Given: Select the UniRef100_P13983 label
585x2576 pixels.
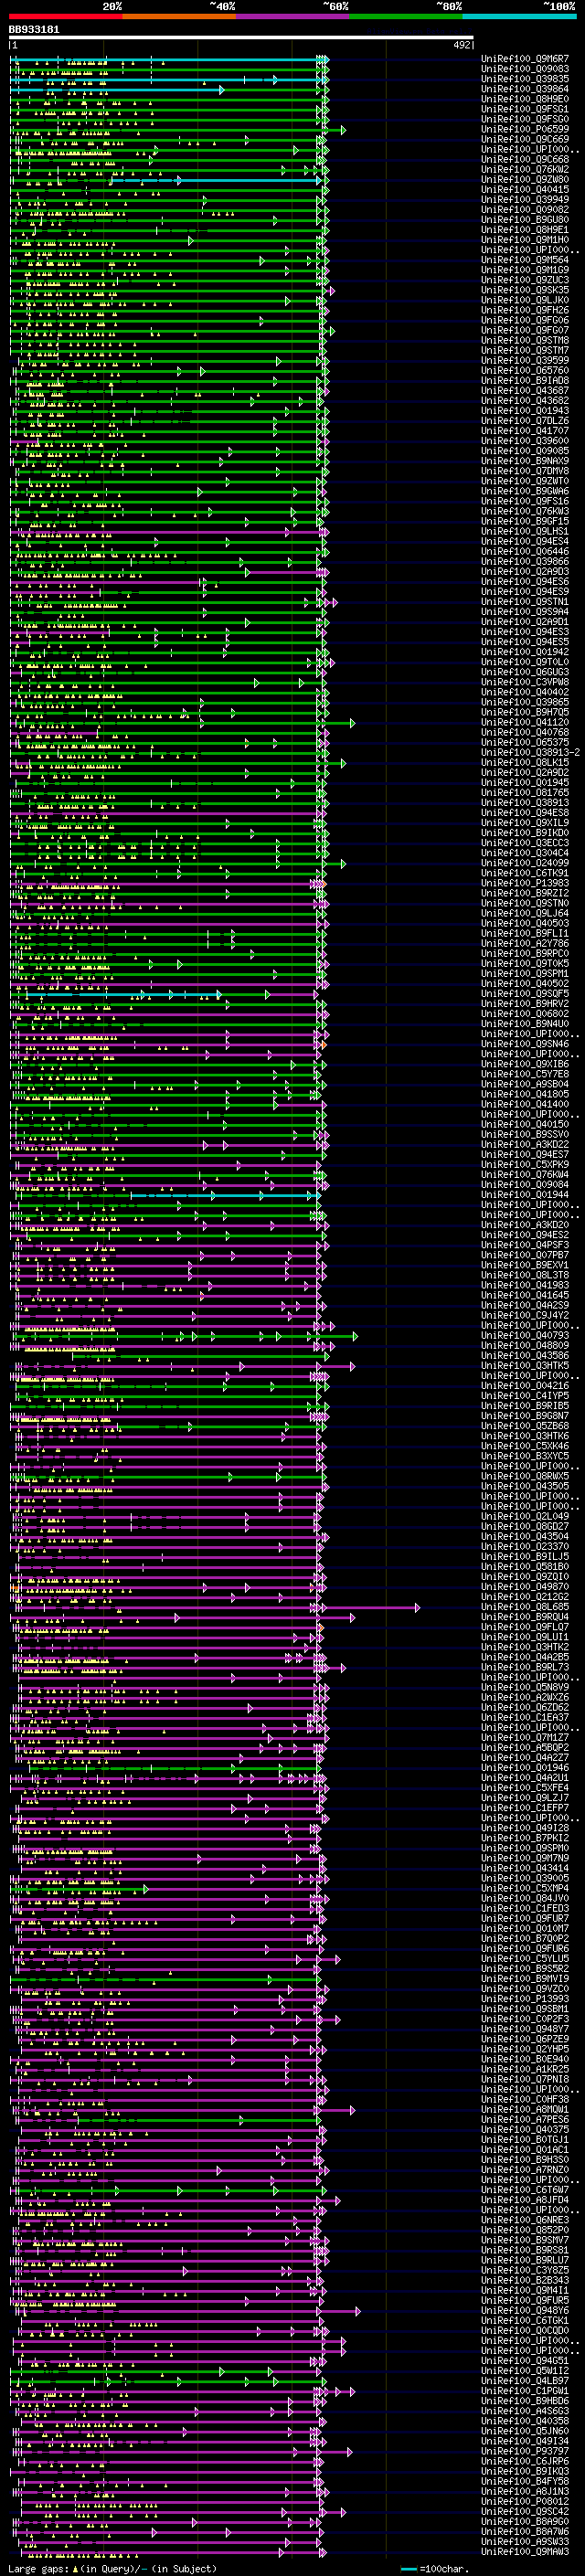Looking at the screenshot, I should click(x=525, y=883).
